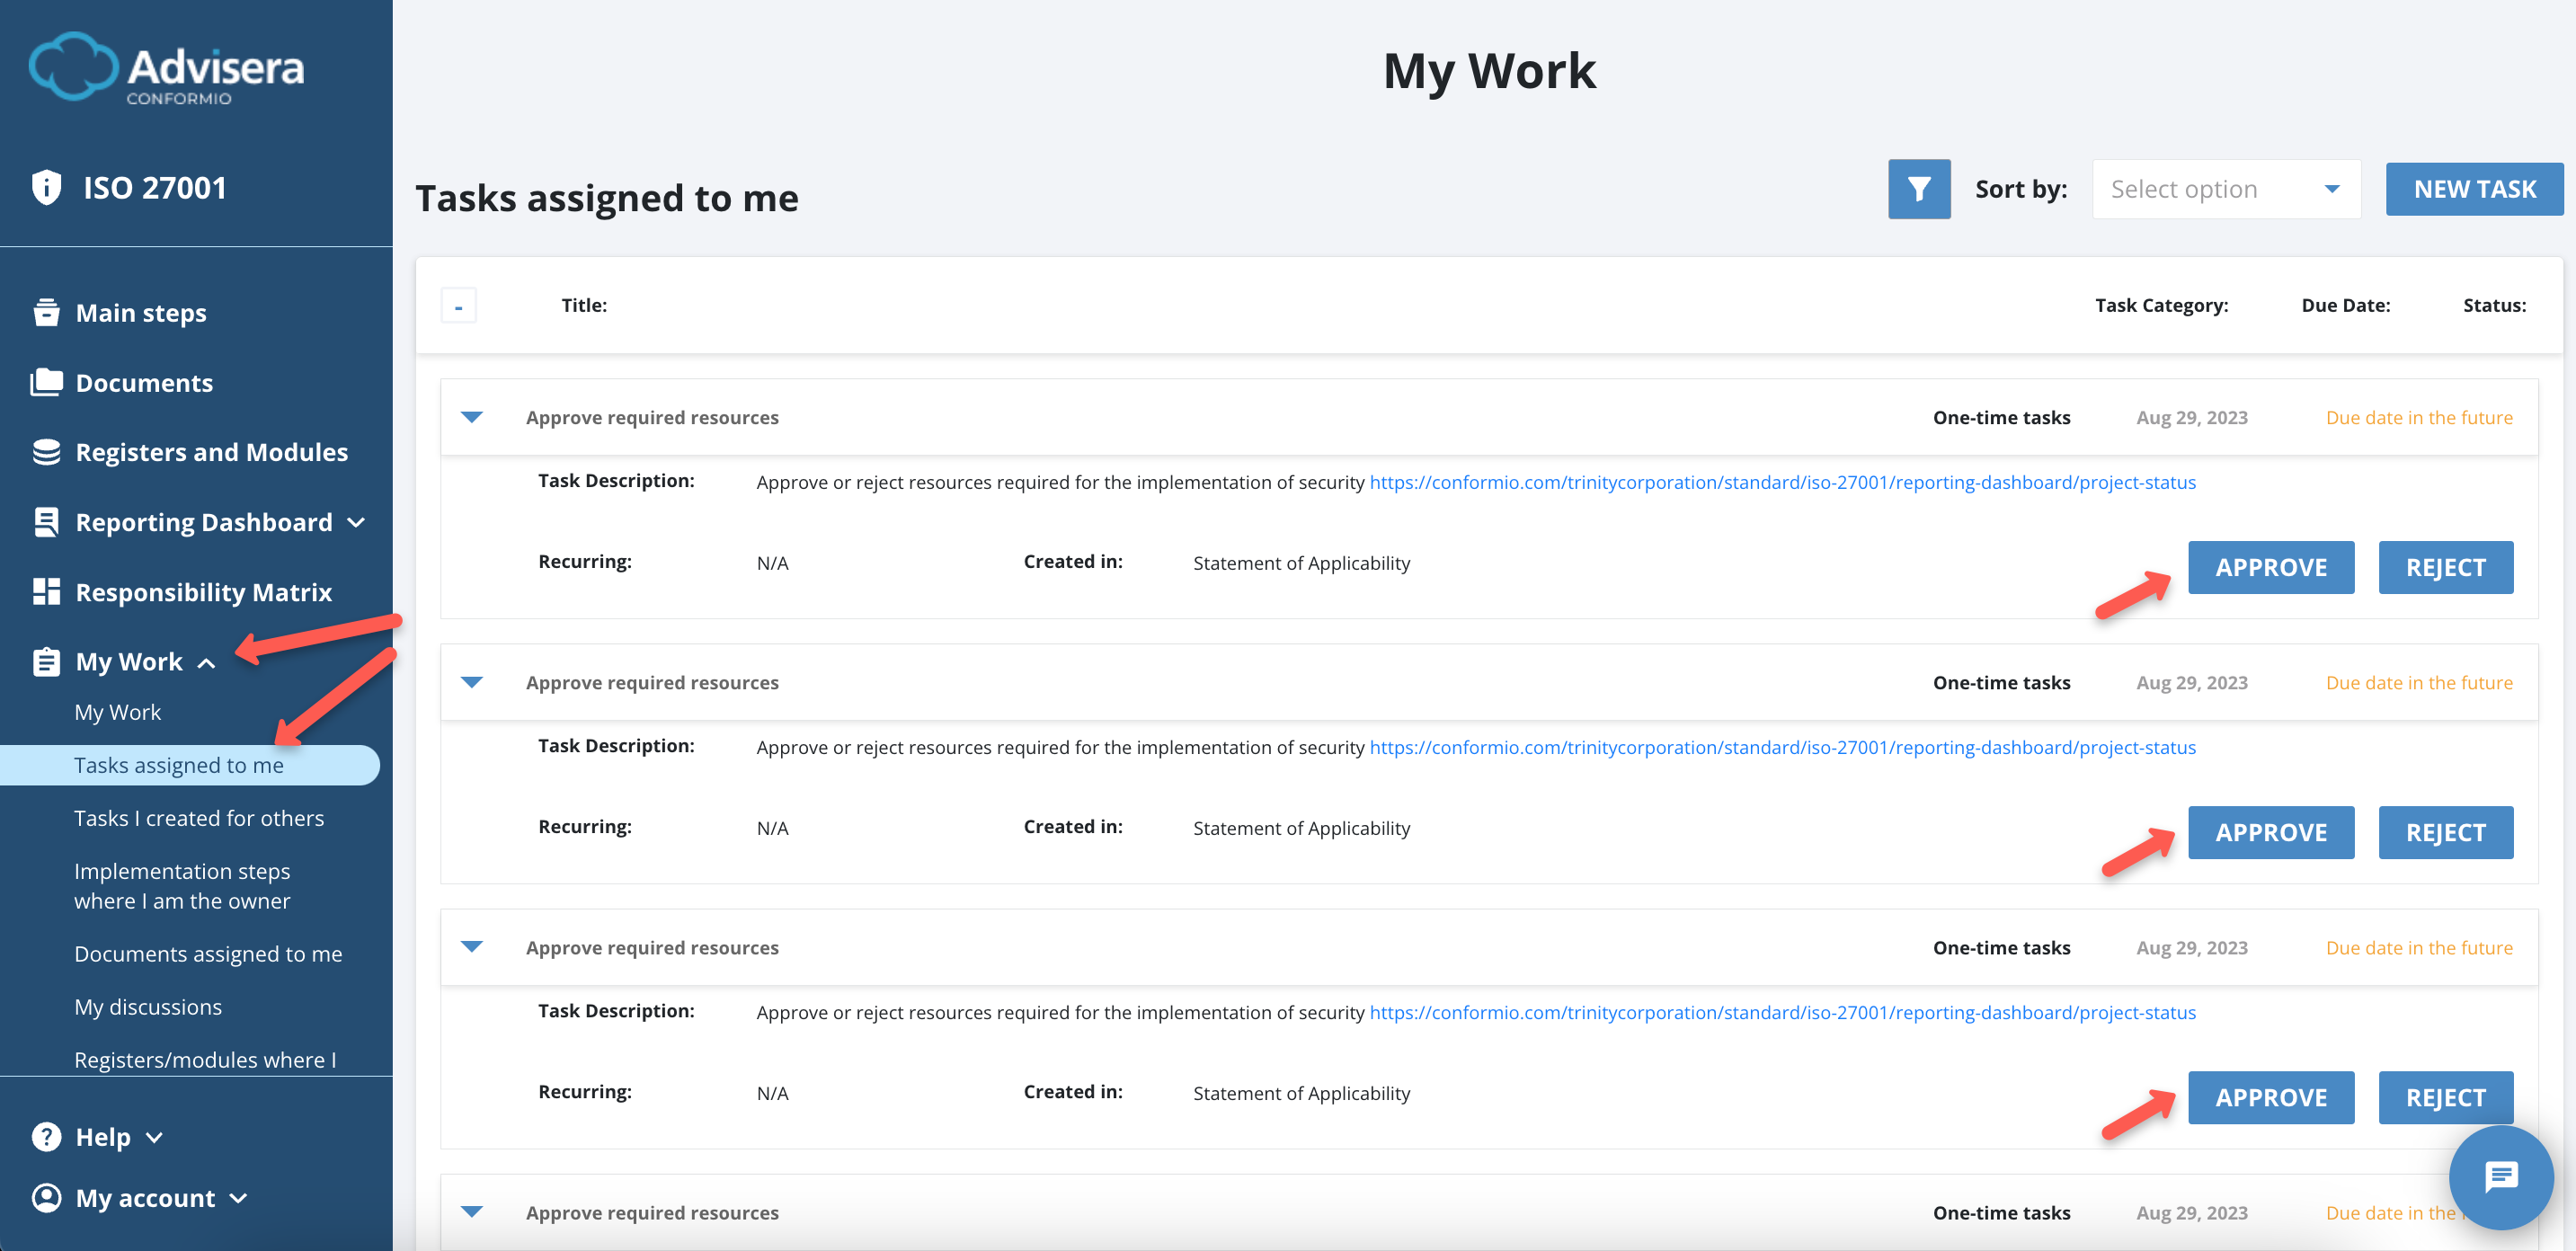Screen dimensions: 2576x1251
Task: Toggle the collapse-all minus box in header
Action: point(458,306)
